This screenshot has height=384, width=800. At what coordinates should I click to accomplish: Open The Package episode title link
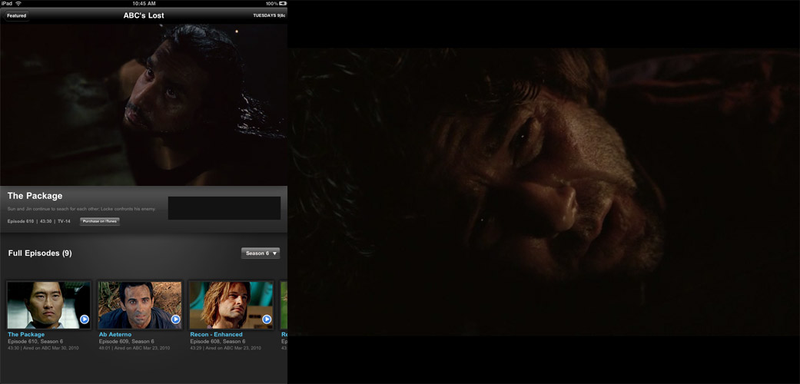coord(26,335)
